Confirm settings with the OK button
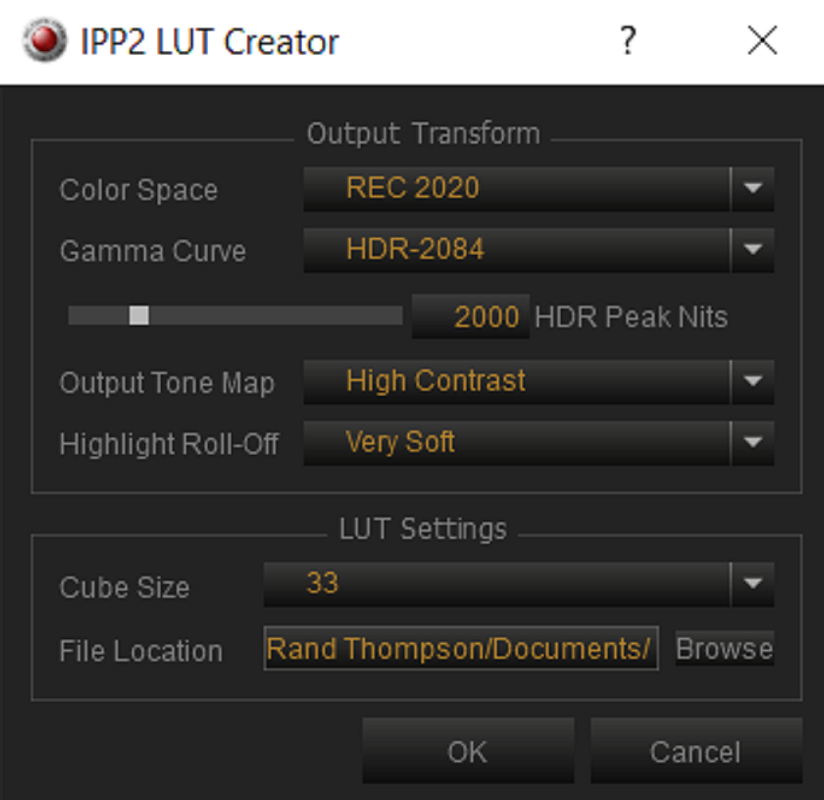The width and height of the screenshot is (824, 800). click(468, 751)
